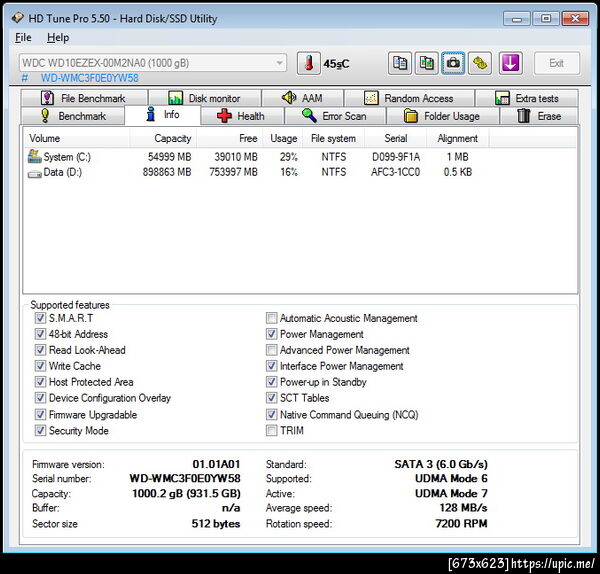The width and height of the screenshot is (600, 574).
Task: Toggle Device Configuration Overlay checkbox
Action: [x=40, y=398]
